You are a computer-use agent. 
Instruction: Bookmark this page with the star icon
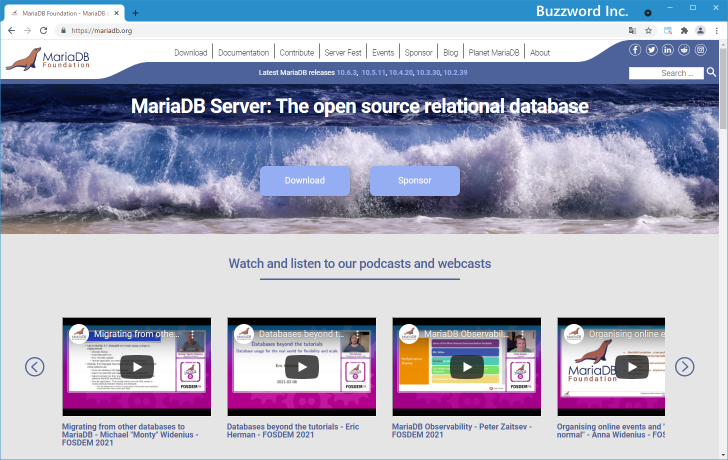coord(648,31)
